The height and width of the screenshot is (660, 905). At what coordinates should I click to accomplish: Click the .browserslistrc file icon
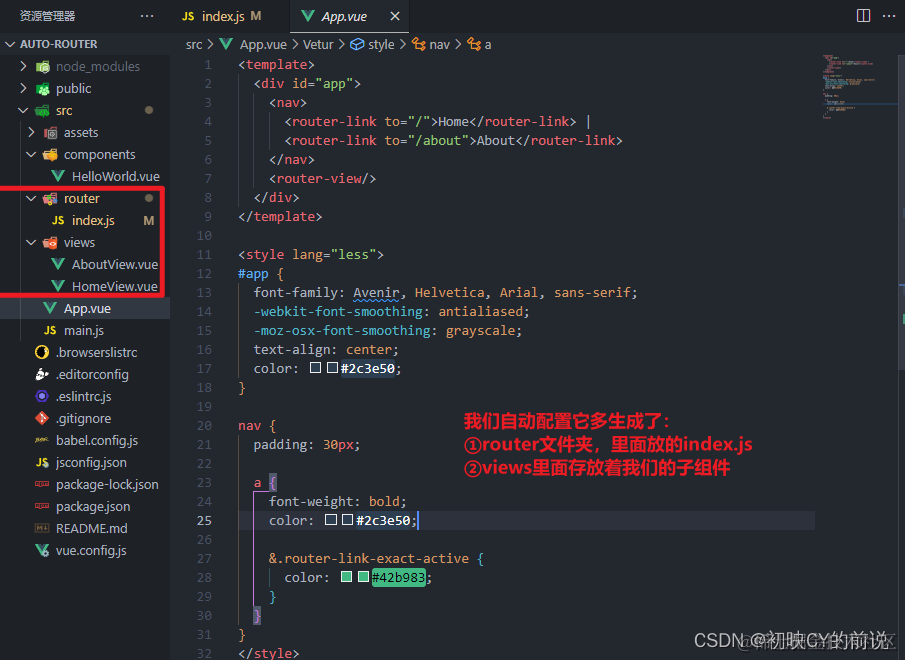[42, 352]
